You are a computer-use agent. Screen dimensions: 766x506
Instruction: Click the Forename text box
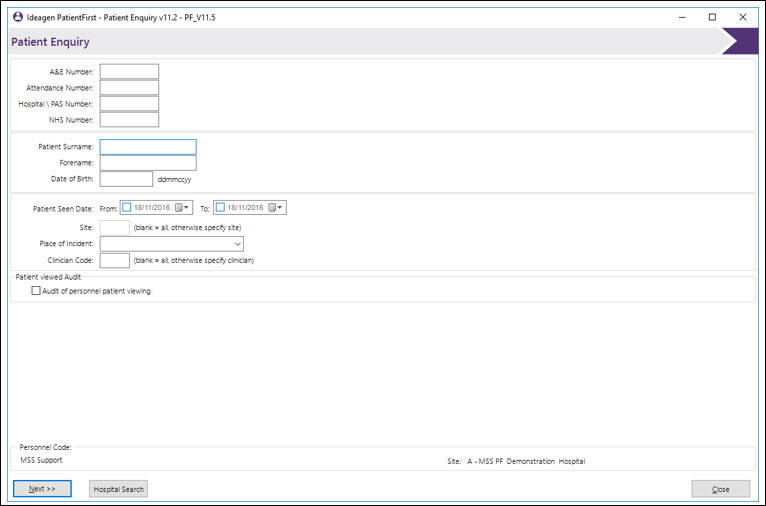point(149,163)
